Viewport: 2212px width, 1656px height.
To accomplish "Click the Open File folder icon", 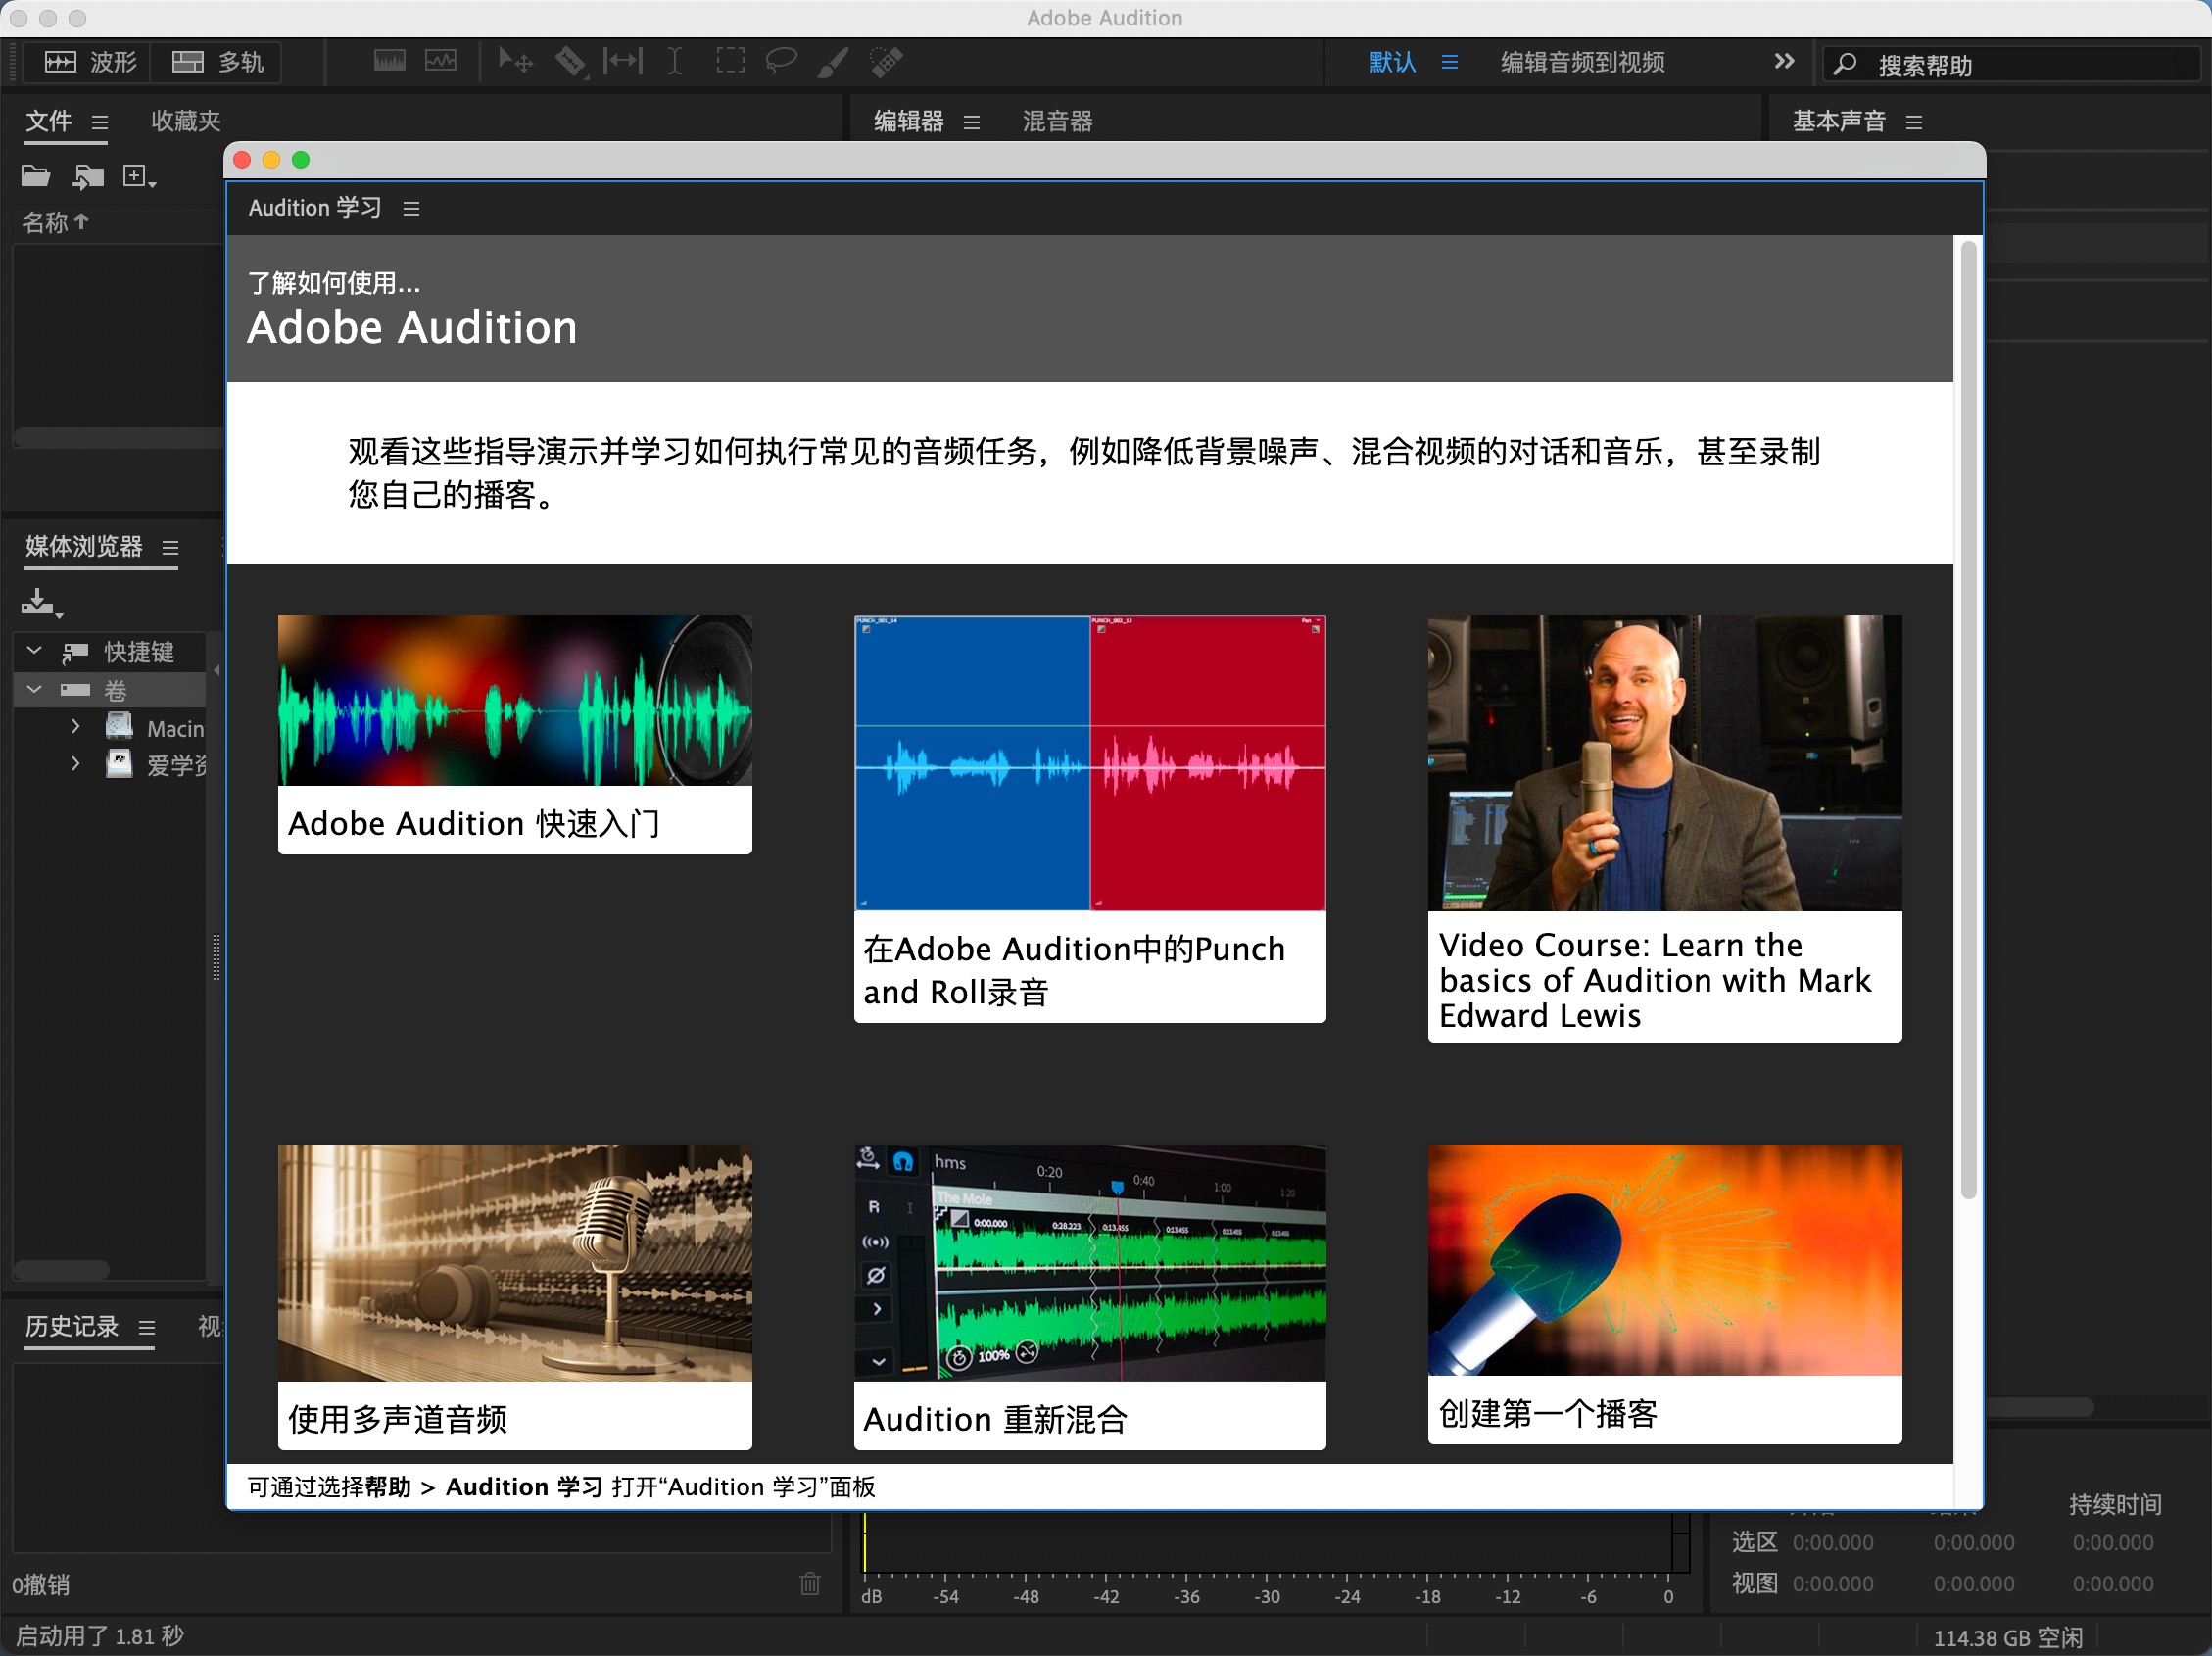I will coord(36,177).
